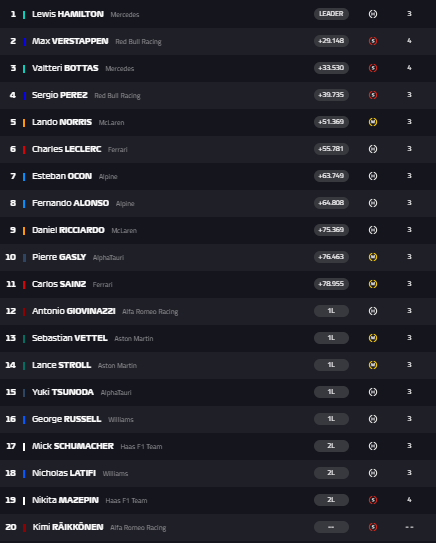Click Norris's medium tyre icon
The image size is (436, 543).
[373, 122]
